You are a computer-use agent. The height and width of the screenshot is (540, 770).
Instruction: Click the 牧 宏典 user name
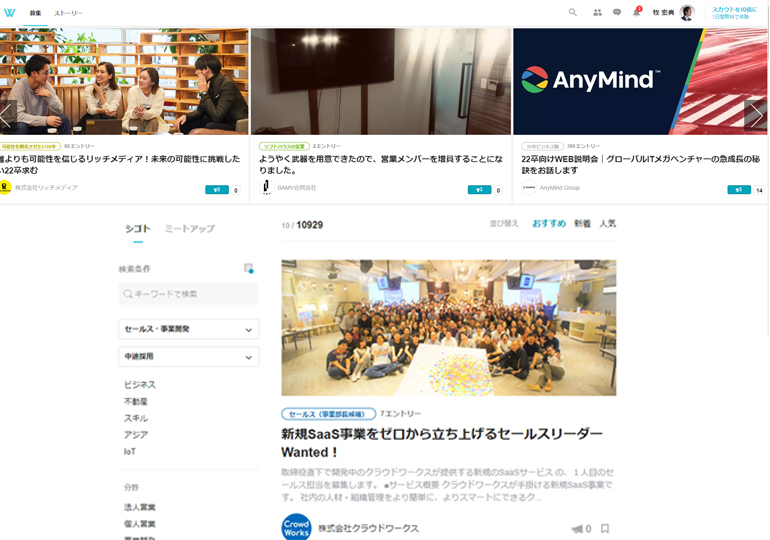coord(663,13)
